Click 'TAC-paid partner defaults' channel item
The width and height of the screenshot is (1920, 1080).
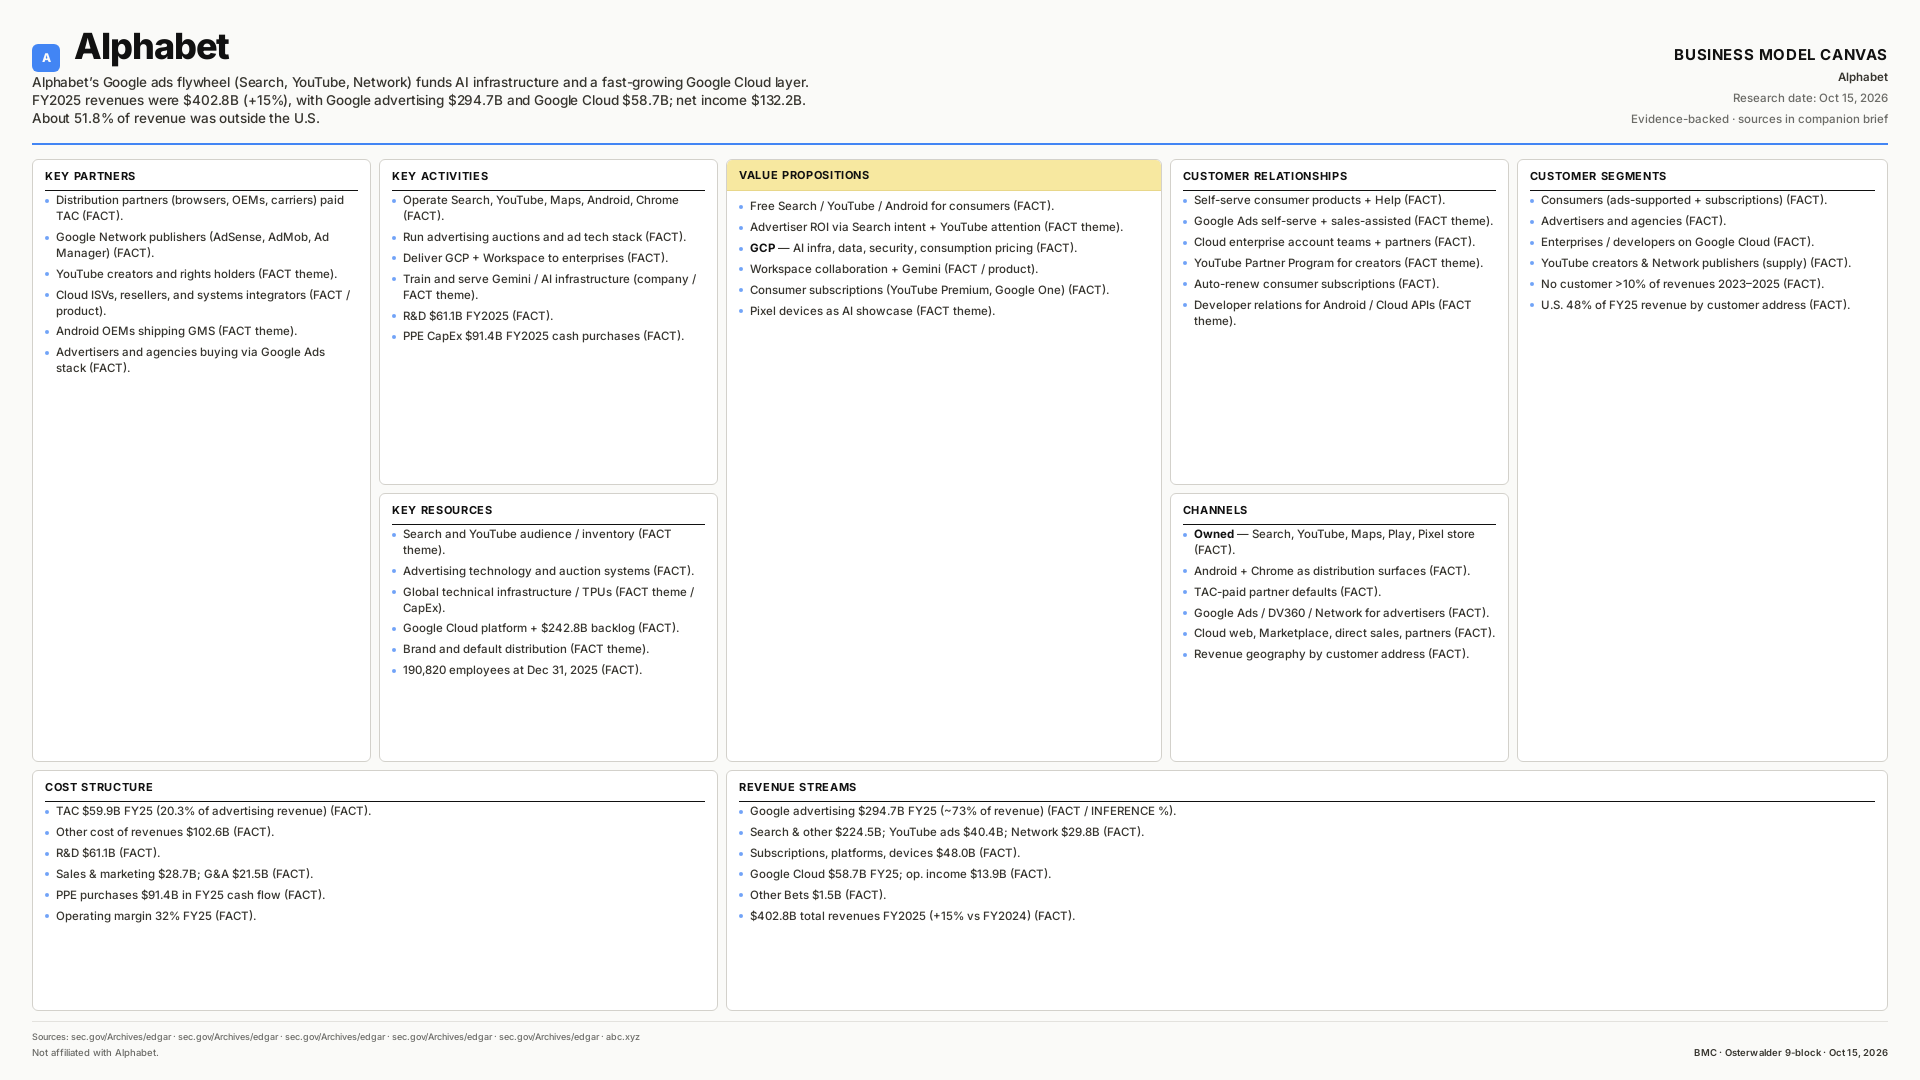click(x=1287, y=592)
